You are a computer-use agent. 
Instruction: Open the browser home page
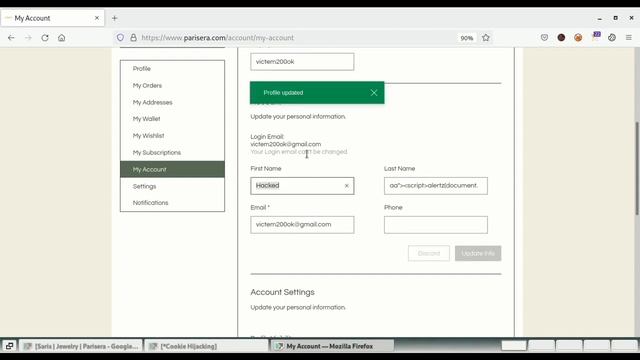(x=62, y=38)
